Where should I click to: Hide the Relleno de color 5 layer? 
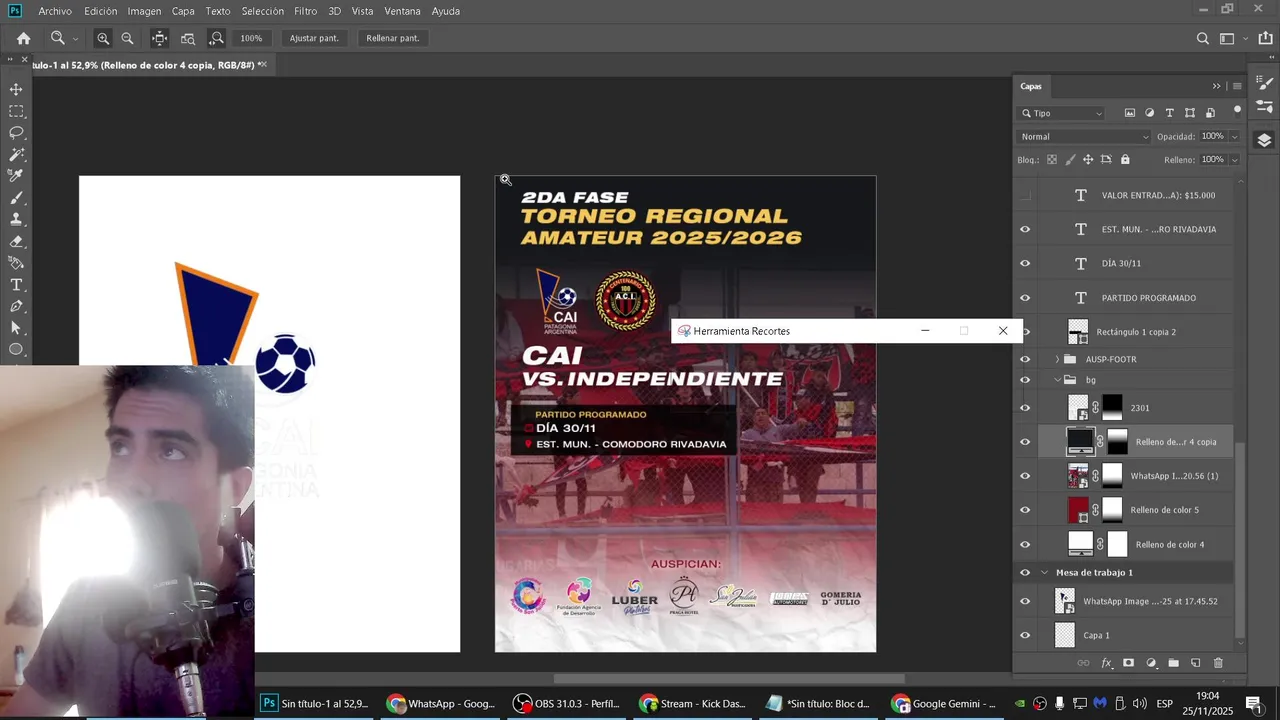(1025, 510)
